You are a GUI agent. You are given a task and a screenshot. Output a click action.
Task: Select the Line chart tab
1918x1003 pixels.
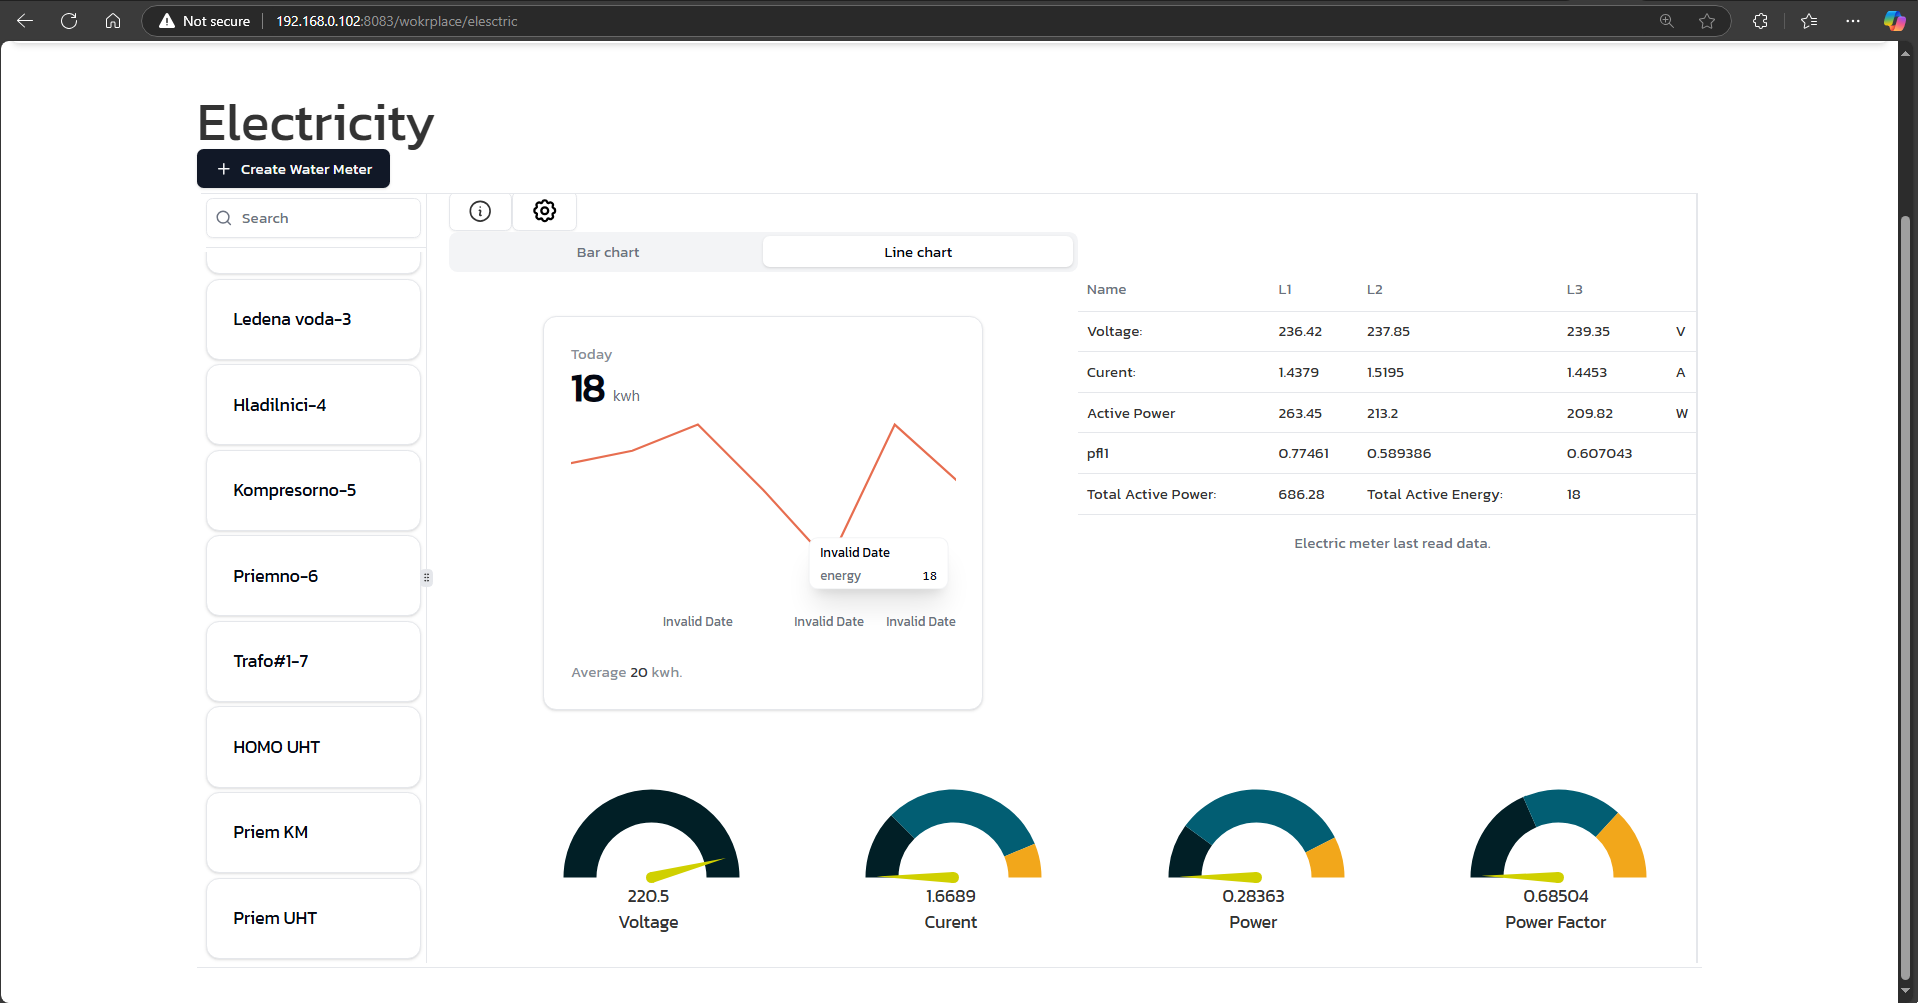(x=917, y=252)
